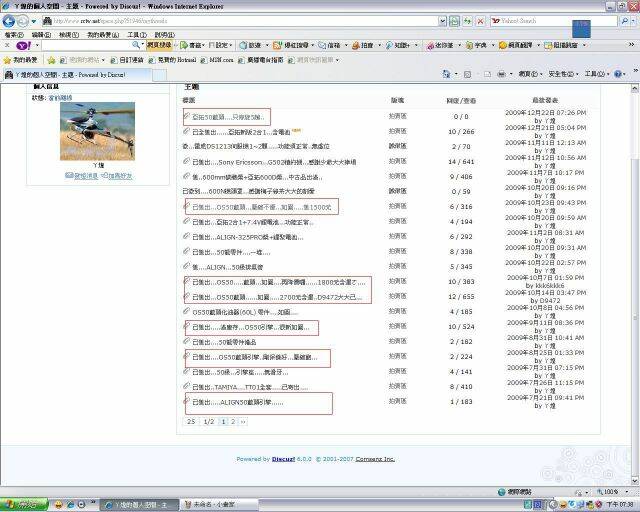Open the Tools menu in menu bar

[137, 35]
